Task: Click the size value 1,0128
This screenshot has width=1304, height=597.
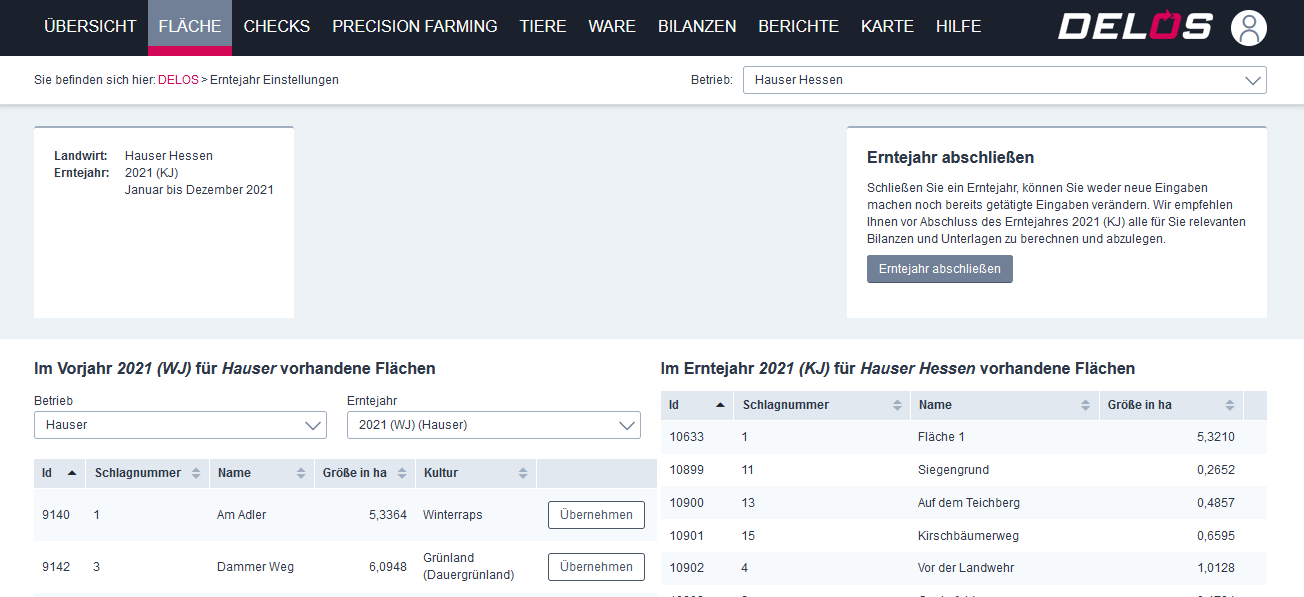Action: click(x=1216, y=568)
